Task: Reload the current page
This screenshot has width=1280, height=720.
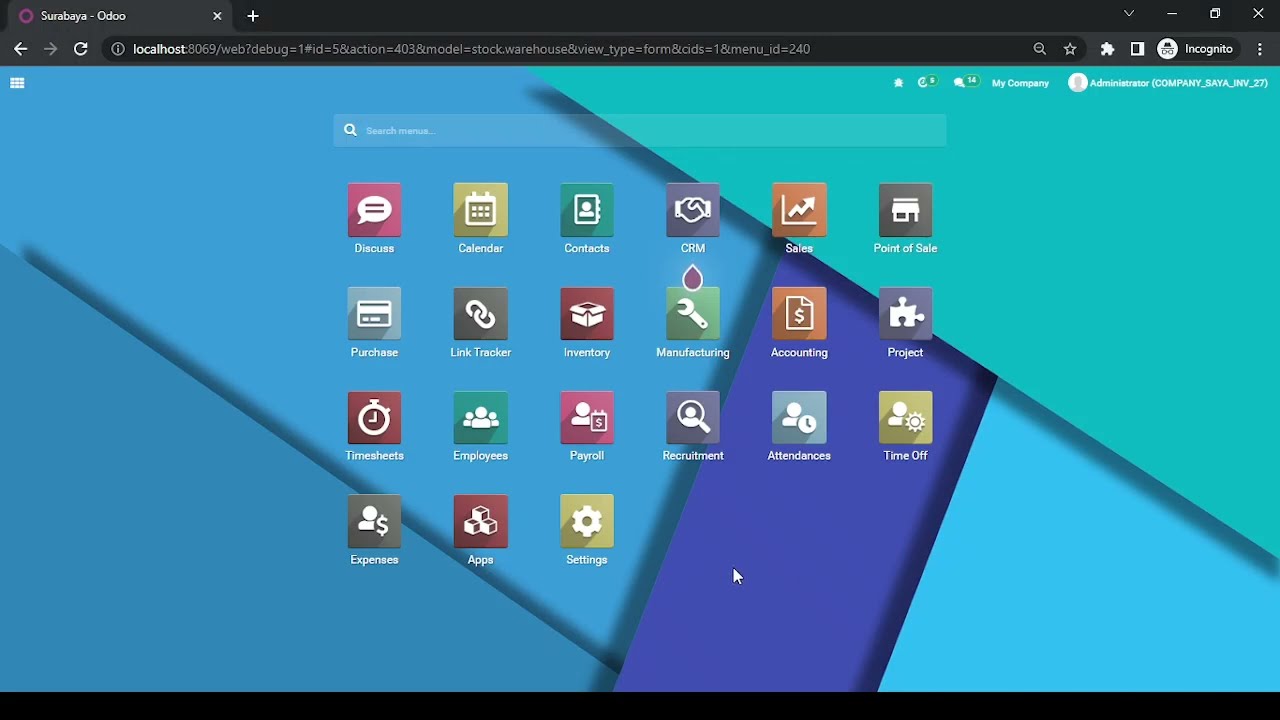Action: point(81,49)
